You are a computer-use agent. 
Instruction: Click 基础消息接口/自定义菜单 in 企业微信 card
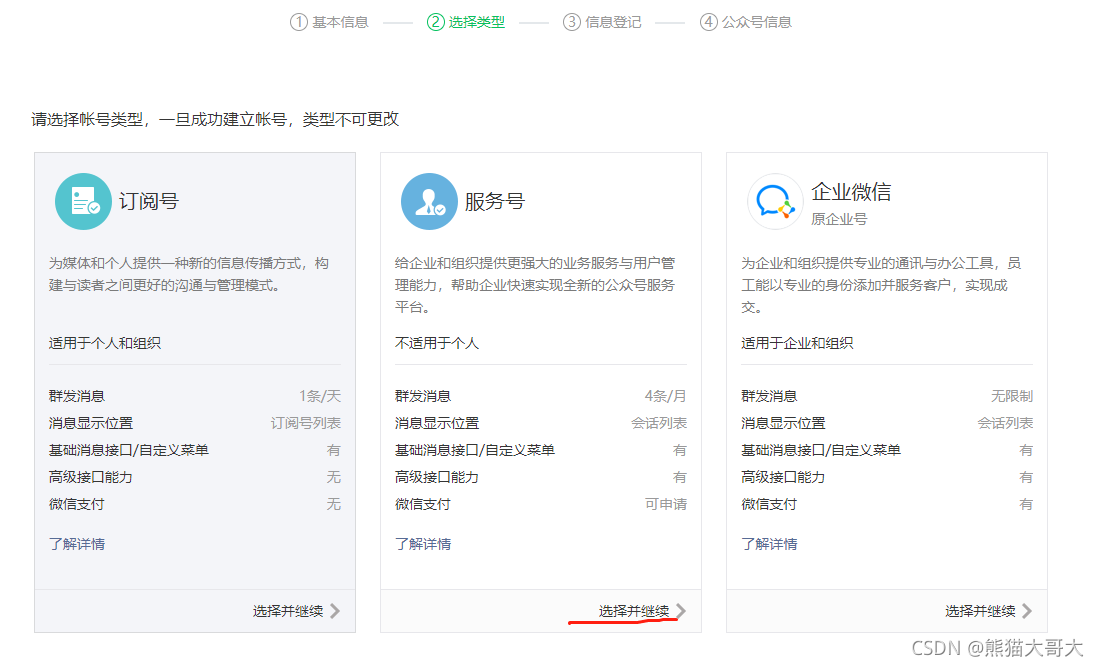tap(821, 450)
